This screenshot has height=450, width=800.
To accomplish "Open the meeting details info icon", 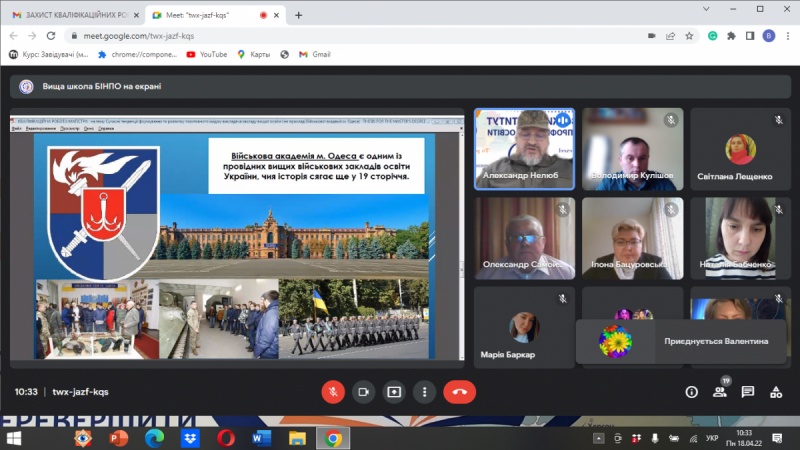I will pyautogui.click(x=691, y=392).
